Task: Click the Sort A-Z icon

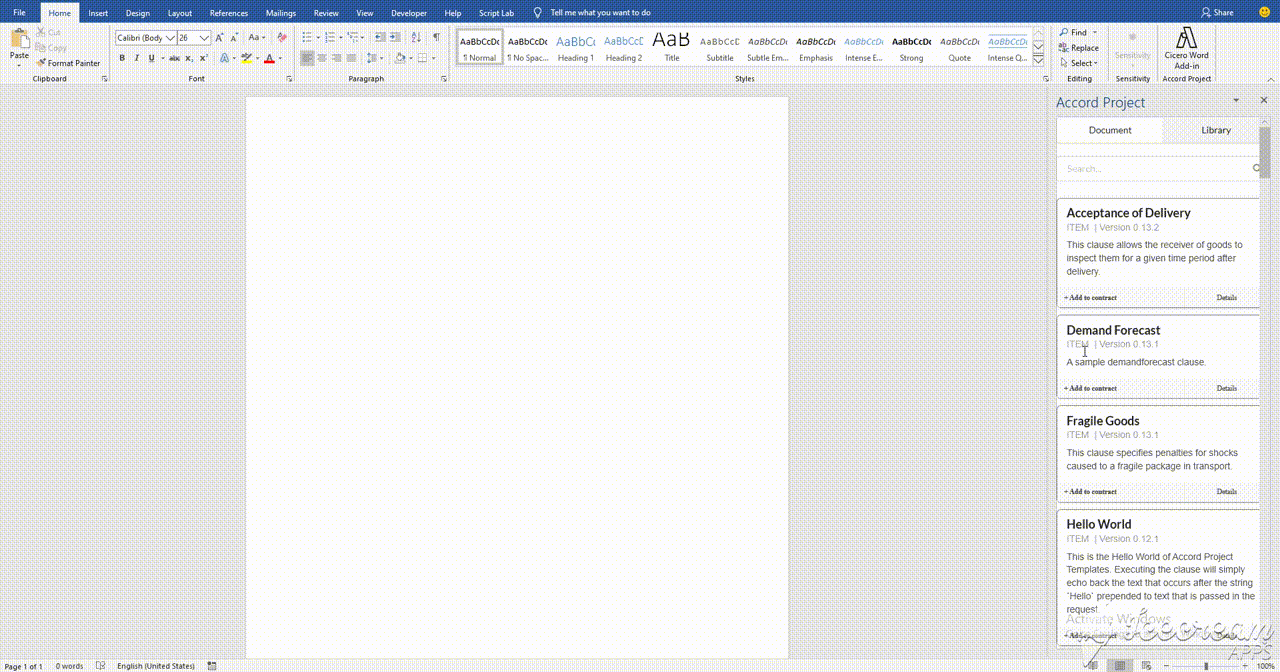Action: point(415,37)
